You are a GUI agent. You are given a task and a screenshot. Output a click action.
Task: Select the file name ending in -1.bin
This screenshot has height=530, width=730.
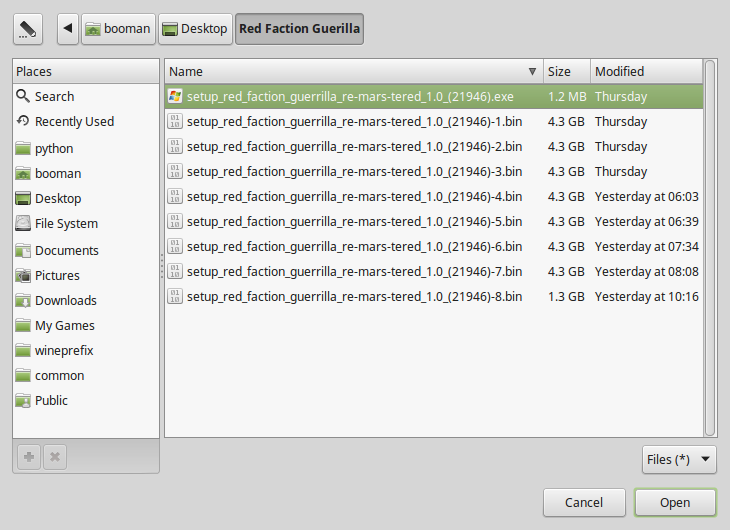[354, 122]
